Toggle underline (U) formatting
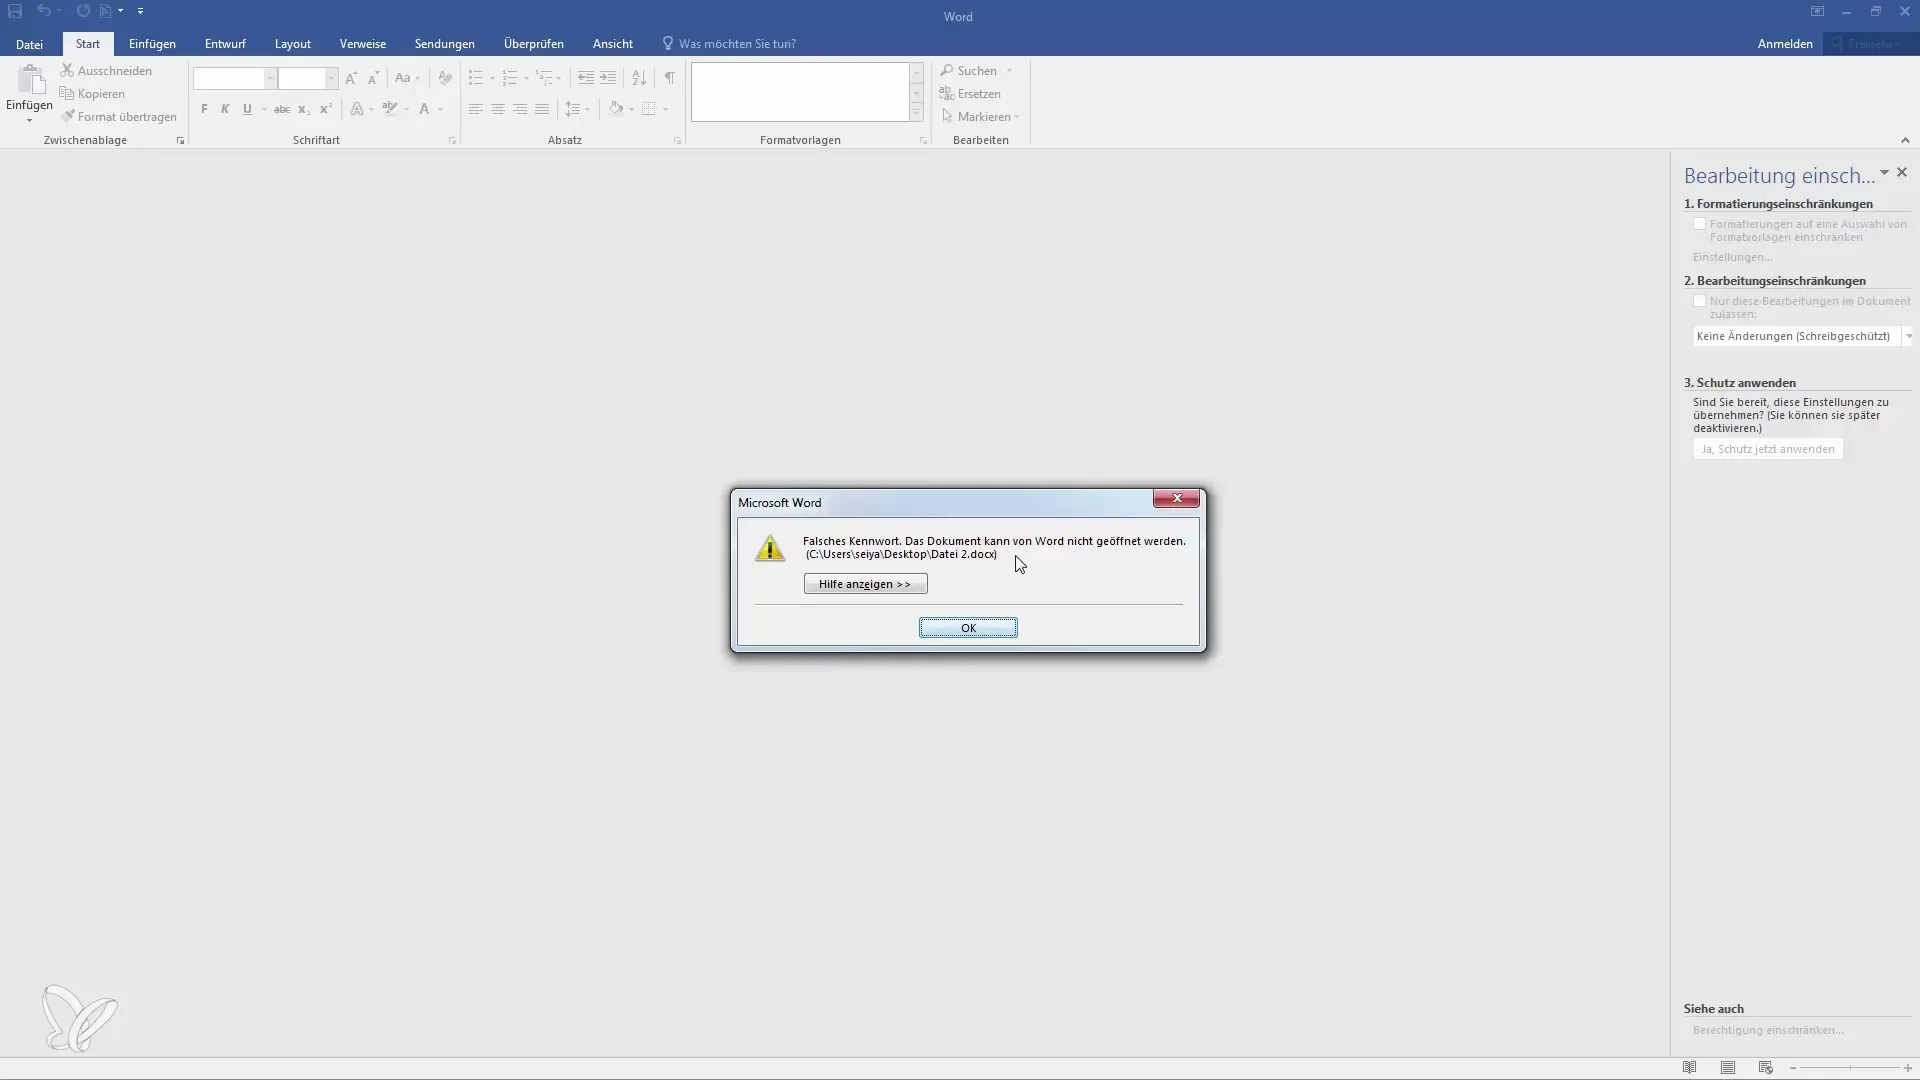This screenshot has height=1080, width=1920. click(x=247, y=109)
